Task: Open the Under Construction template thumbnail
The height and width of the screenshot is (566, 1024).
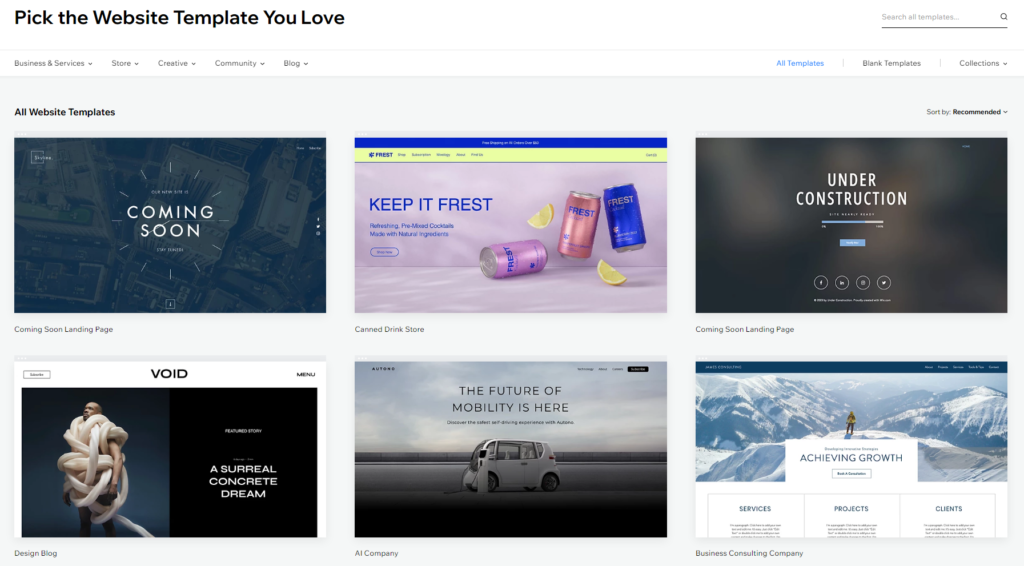Action: tap(851, 225)
